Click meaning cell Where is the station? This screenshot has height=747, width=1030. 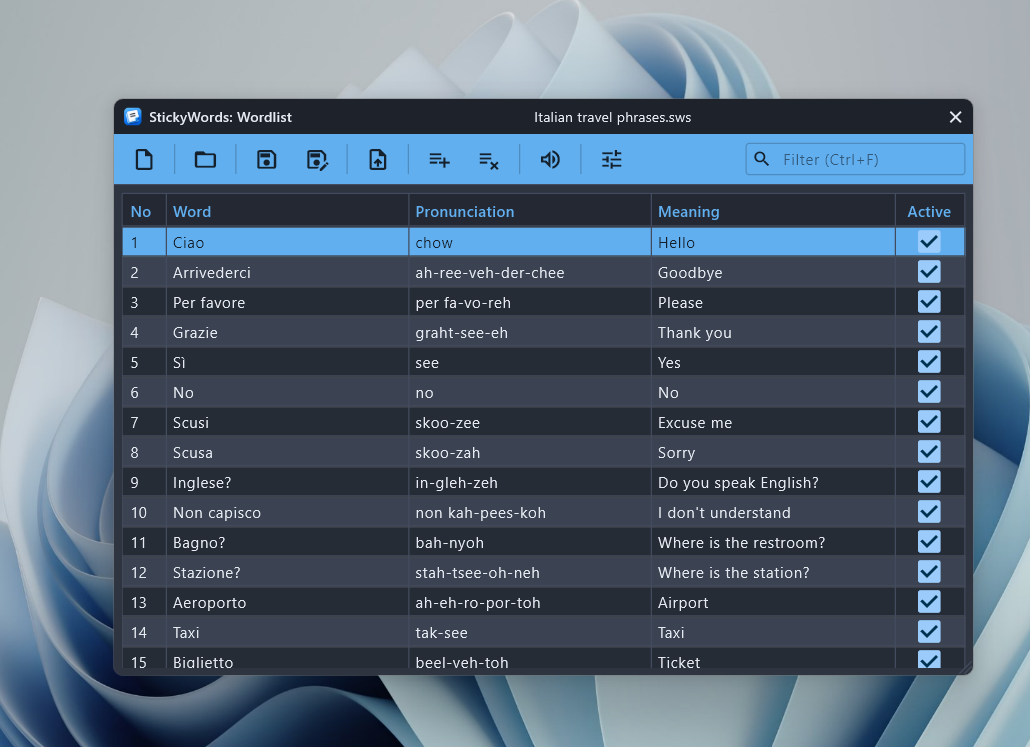pyautogui.click(x=772, y=573)
